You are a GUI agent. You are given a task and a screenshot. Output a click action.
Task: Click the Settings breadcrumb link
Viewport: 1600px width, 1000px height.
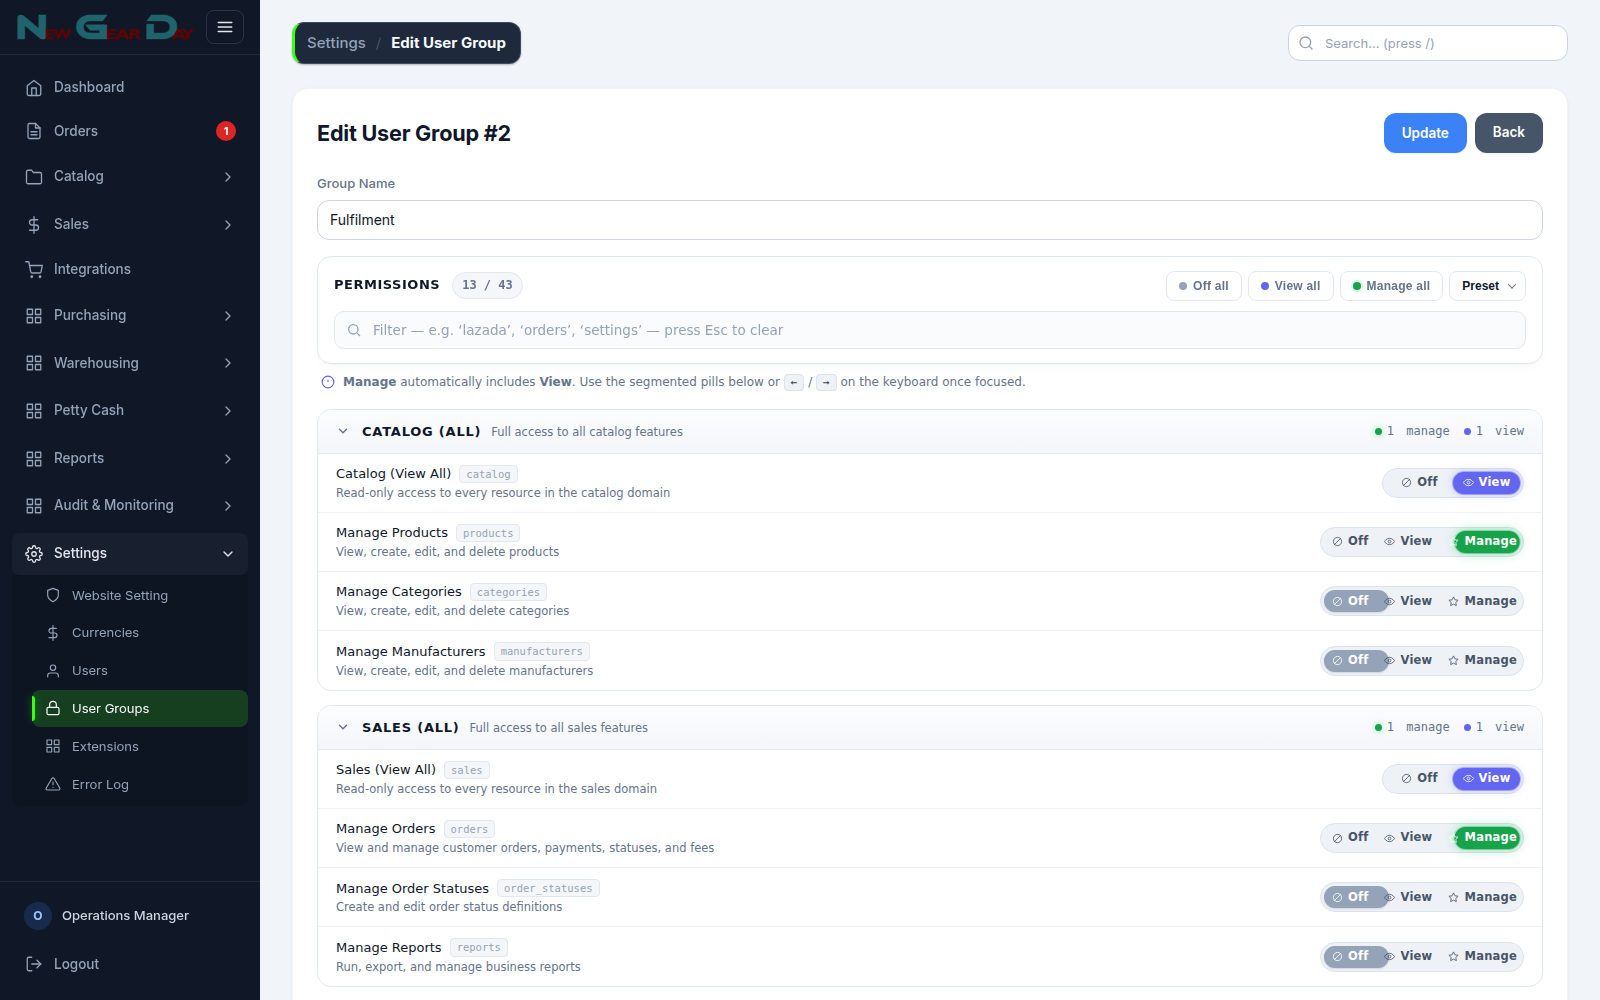pos(336,43)
